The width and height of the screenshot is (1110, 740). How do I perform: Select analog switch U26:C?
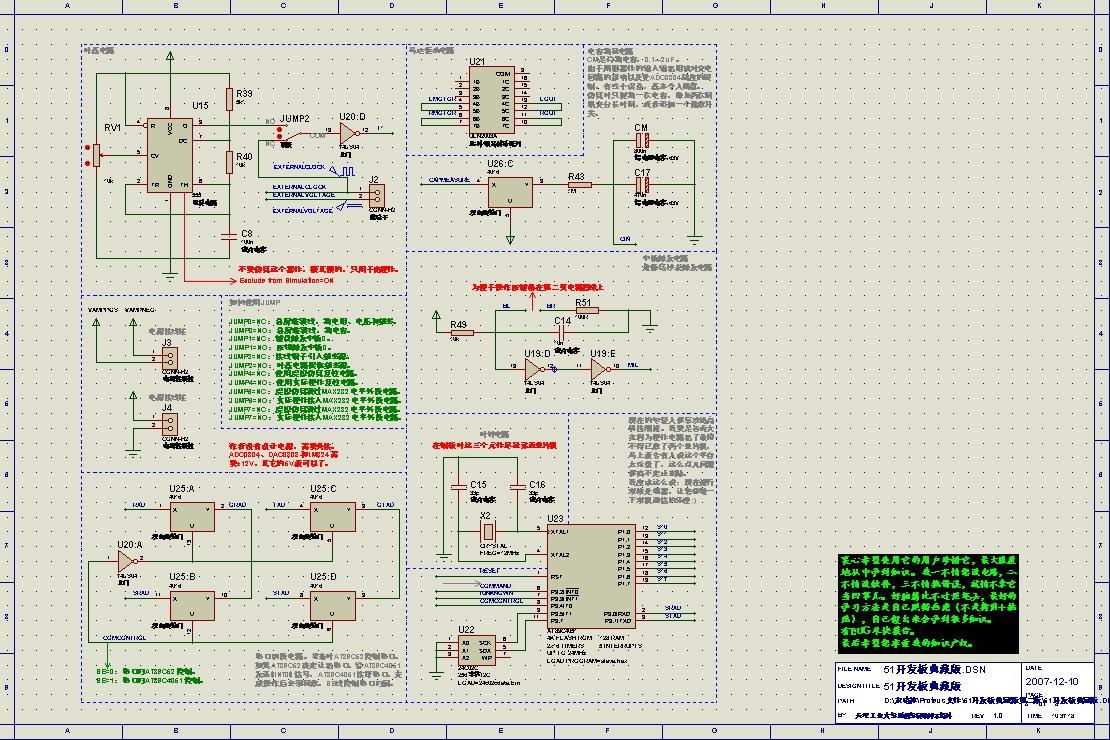click(510, 192)
